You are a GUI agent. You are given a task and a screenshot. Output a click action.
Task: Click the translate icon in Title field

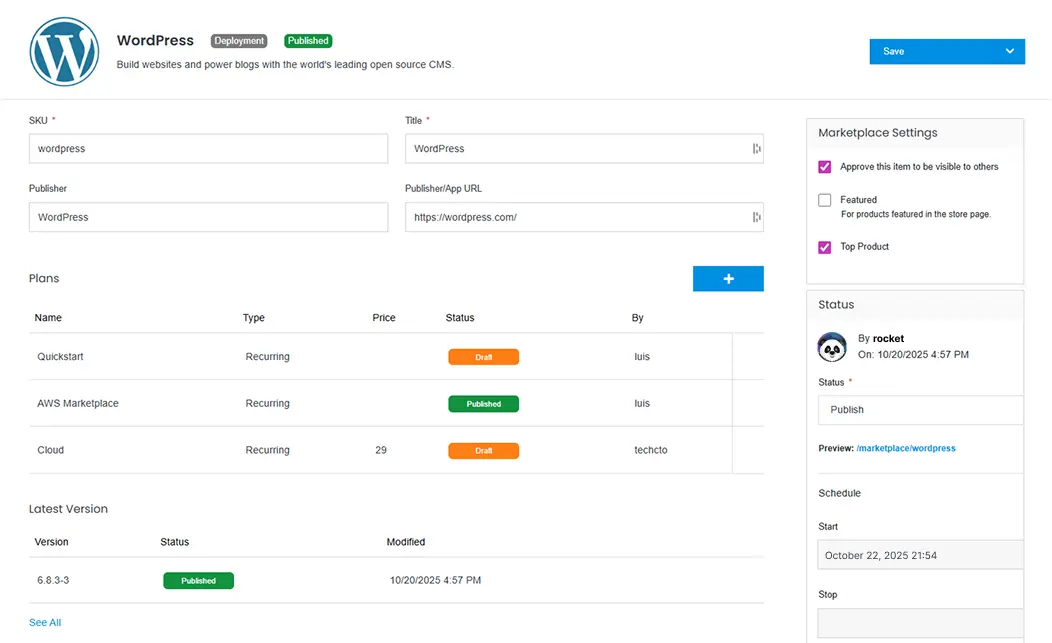tap(756, 149)
